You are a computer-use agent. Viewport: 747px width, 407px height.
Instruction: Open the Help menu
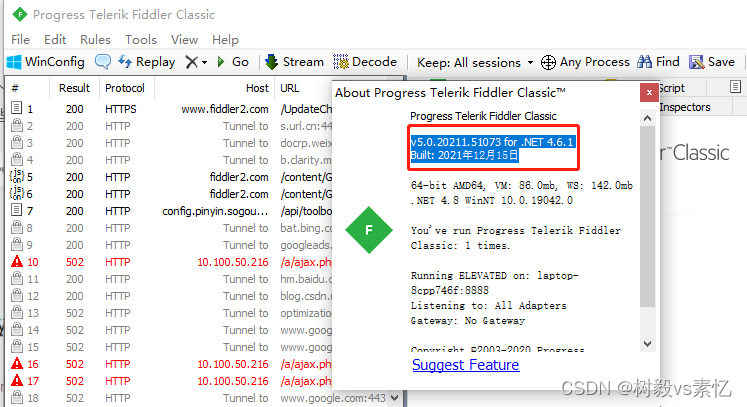click(x=225, y=40)
